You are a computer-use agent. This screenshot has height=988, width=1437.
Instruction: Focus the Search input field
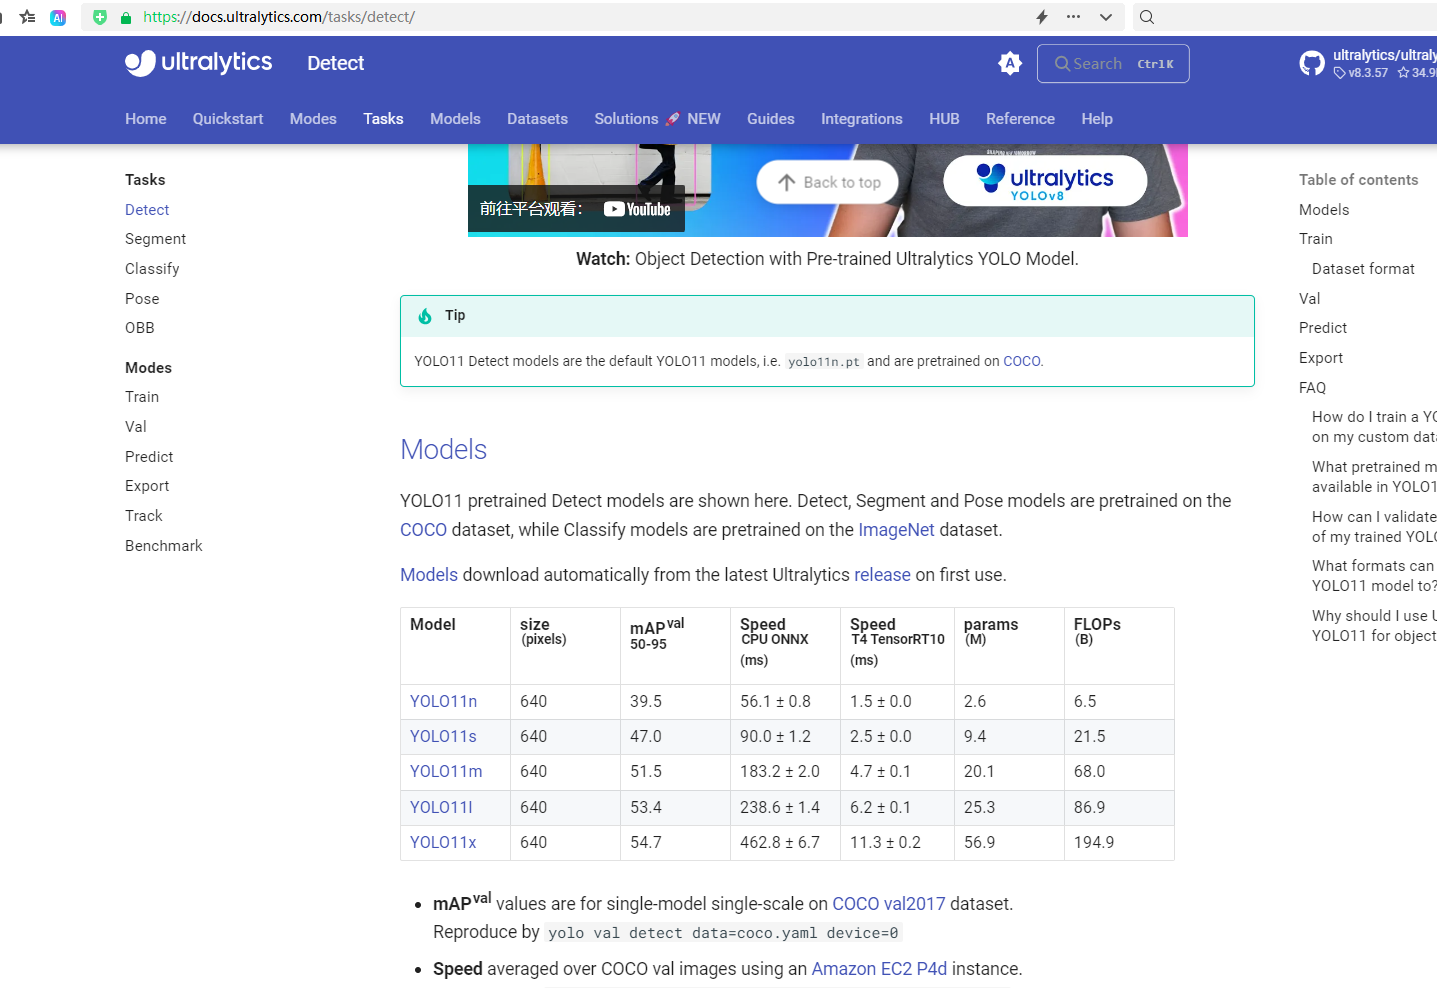(1113, 64)
